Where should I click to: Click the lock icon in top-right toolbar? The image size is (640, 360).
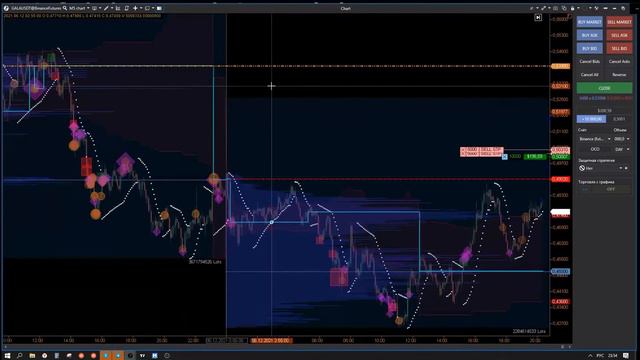(573, 8)
